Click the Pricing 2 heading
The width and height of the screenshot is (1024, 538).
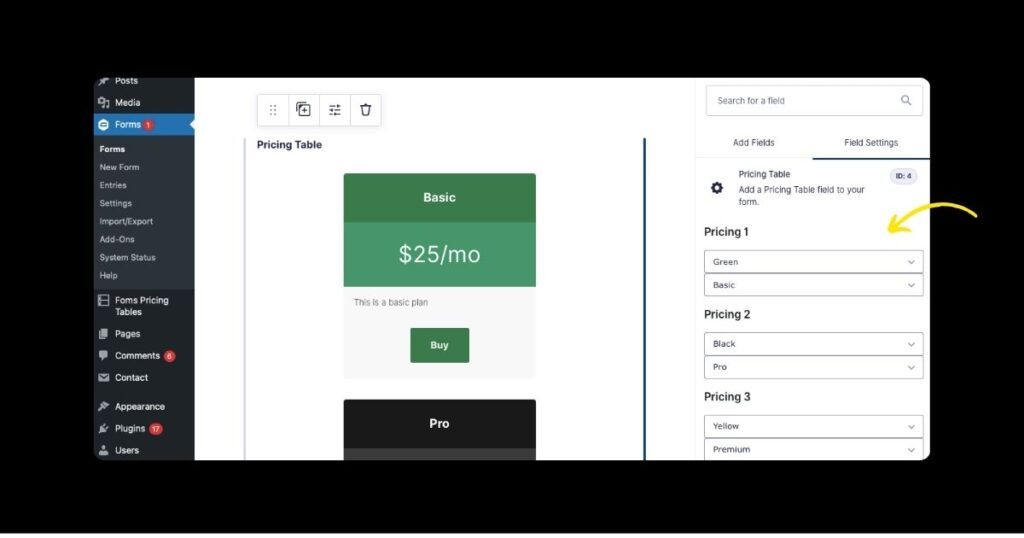[x=727, y=314]
